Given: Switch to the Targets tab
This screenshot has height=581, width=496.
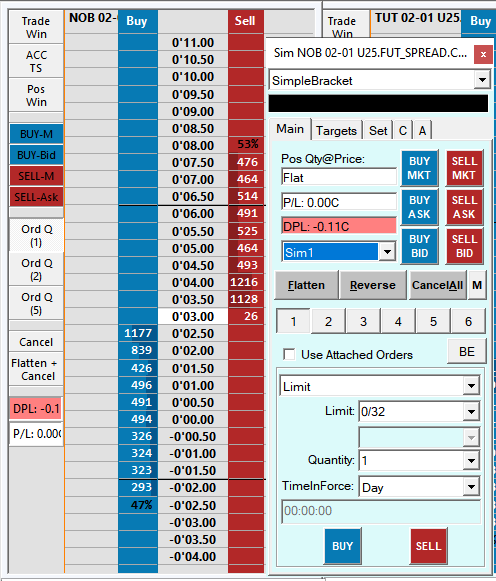Looking at the screenshot, I should pos(336,131).
